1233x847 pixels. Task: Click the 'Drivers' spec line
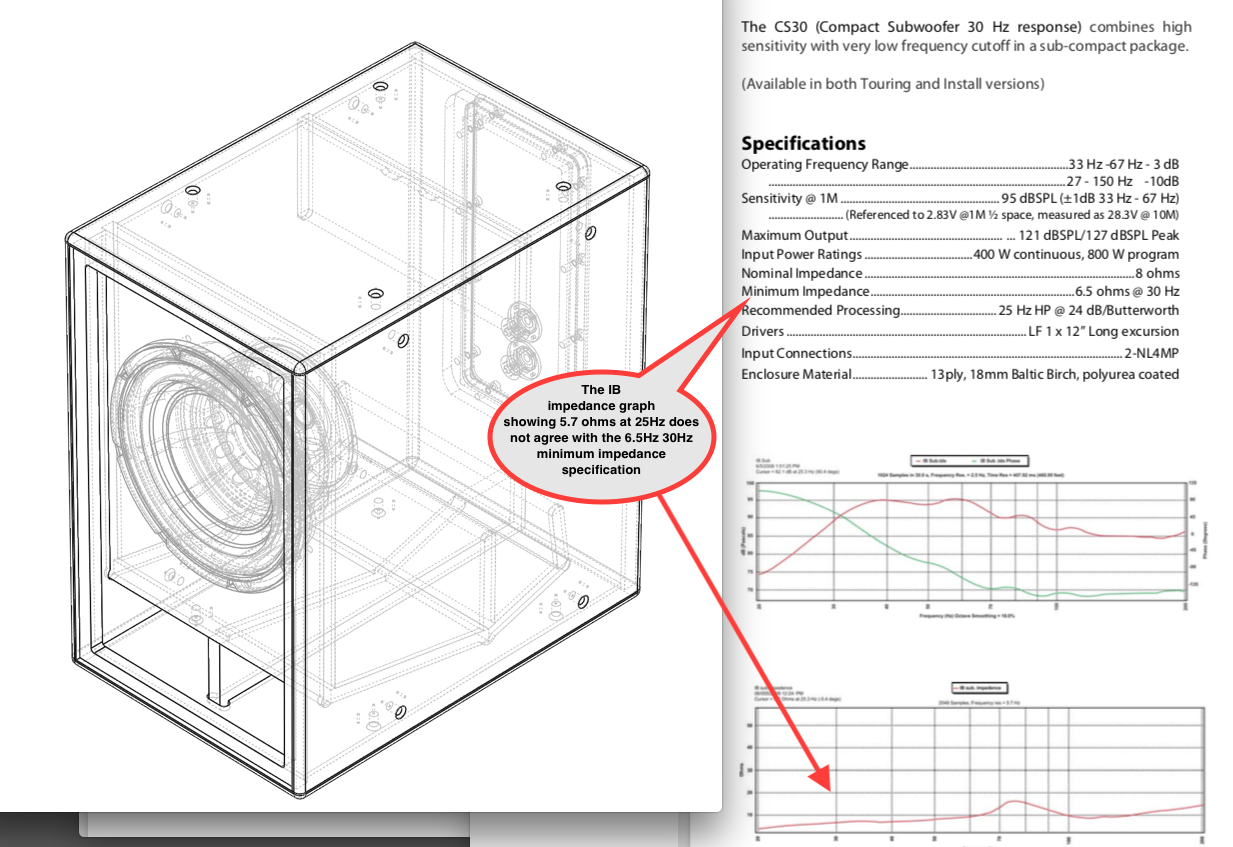click(960, 331)
